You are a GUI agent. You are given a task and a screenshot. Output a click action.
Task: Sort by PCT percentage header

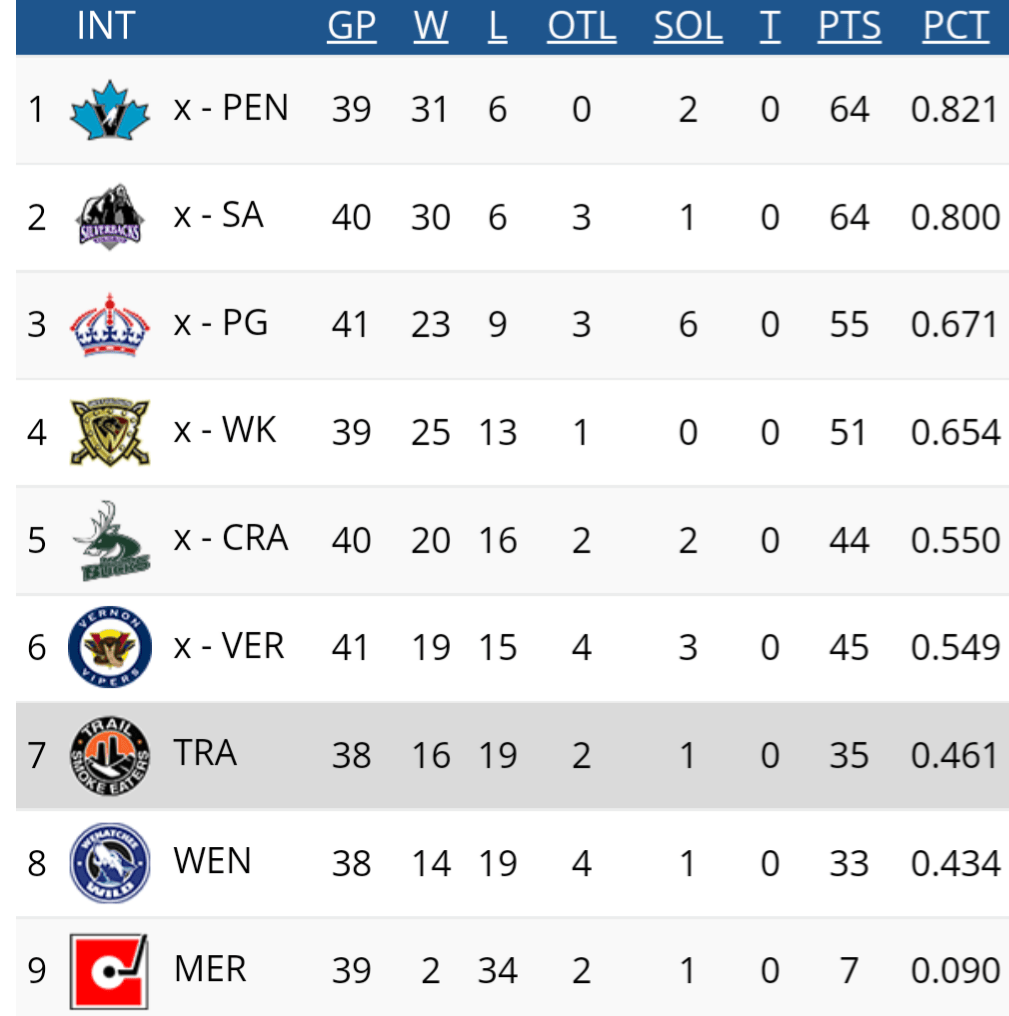point(956,26)
